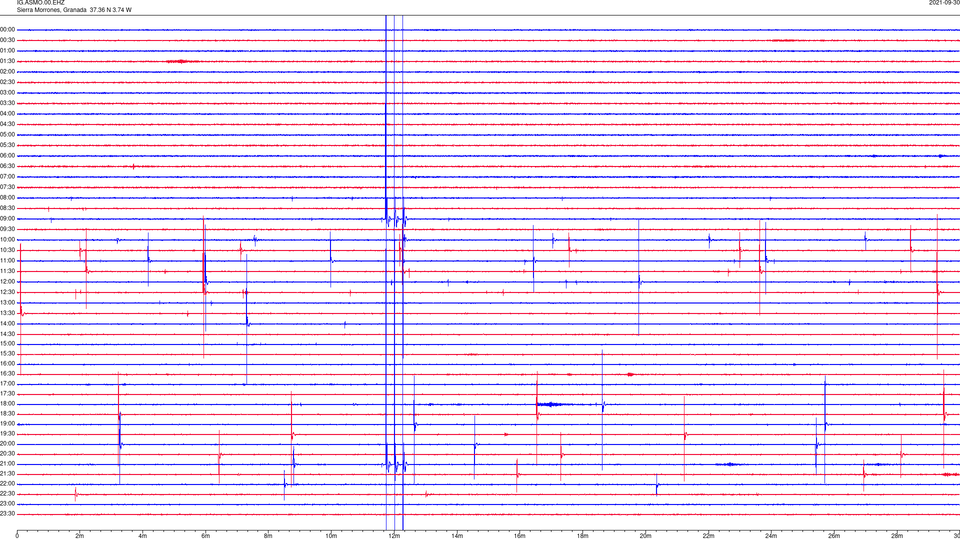Click the 00:30 trace time label
Screen dimensions: 960x540
pos(7,40)
